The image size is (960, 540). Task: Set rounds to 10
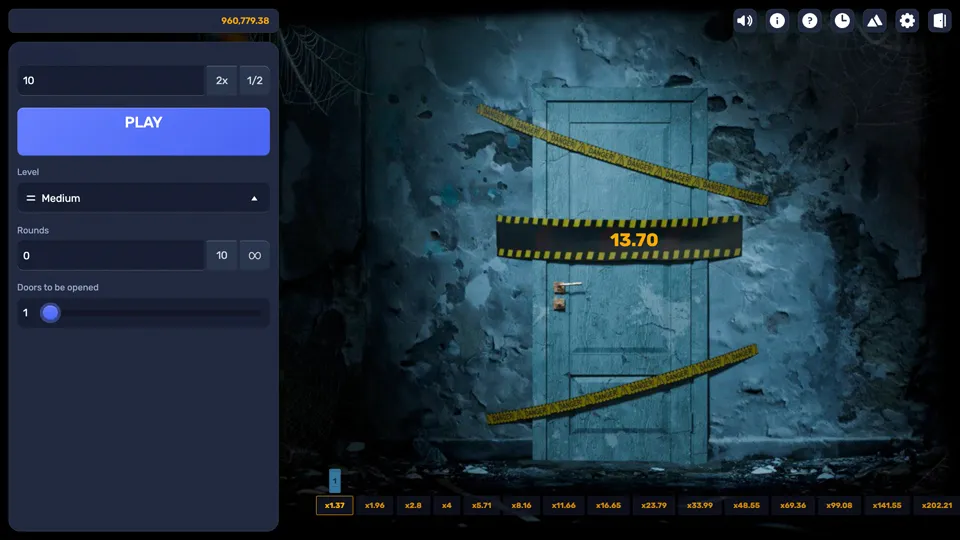[x=222, y=255]
